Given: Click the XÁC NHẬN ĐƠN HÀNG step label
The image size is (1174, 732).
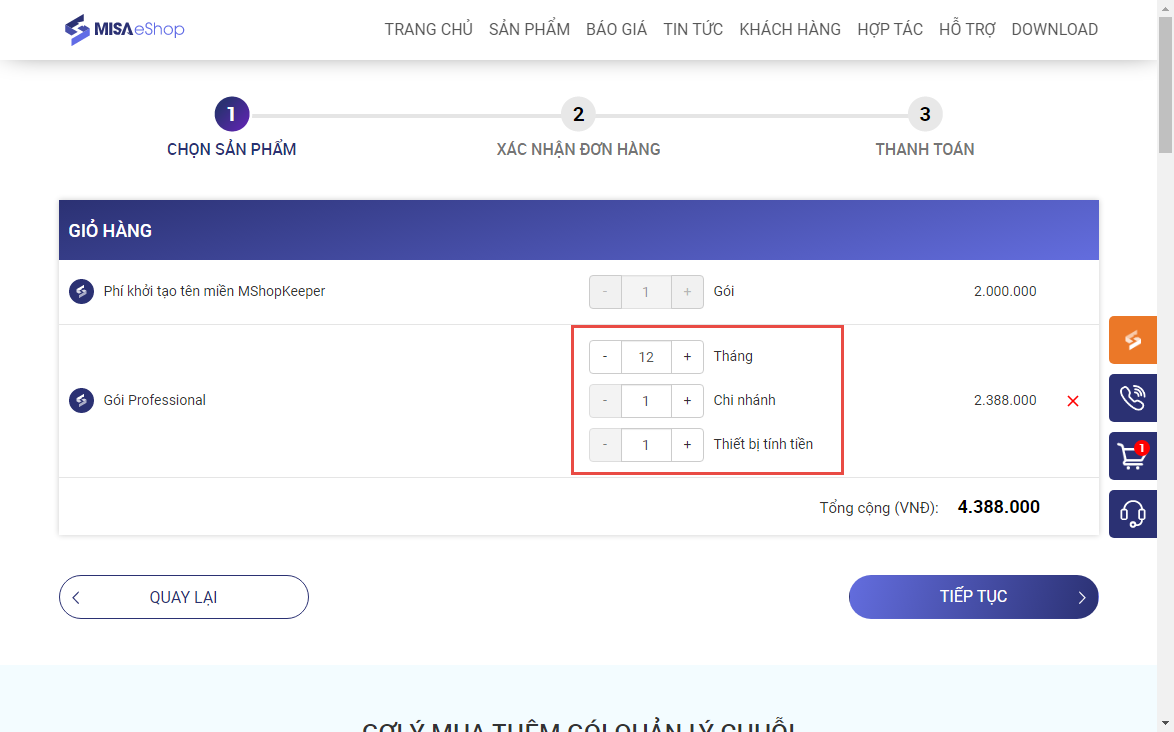Looking at the screenshot, I should click(x=578, y=149).
